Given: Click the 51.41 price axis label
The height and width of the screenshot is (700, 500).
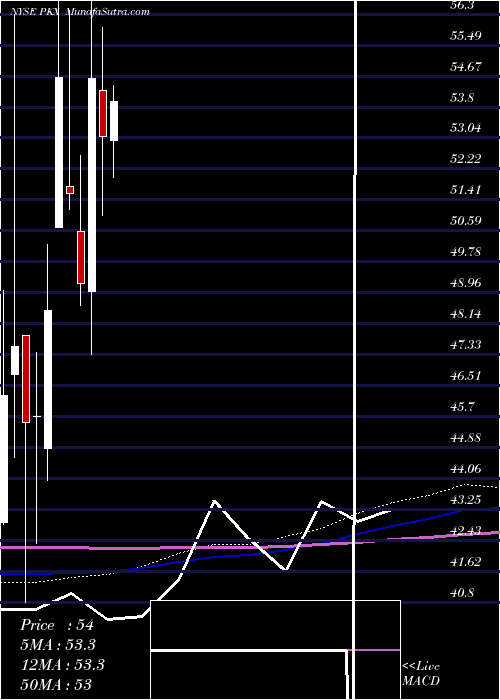Looking at the screenshot, I should click(466, 190).
